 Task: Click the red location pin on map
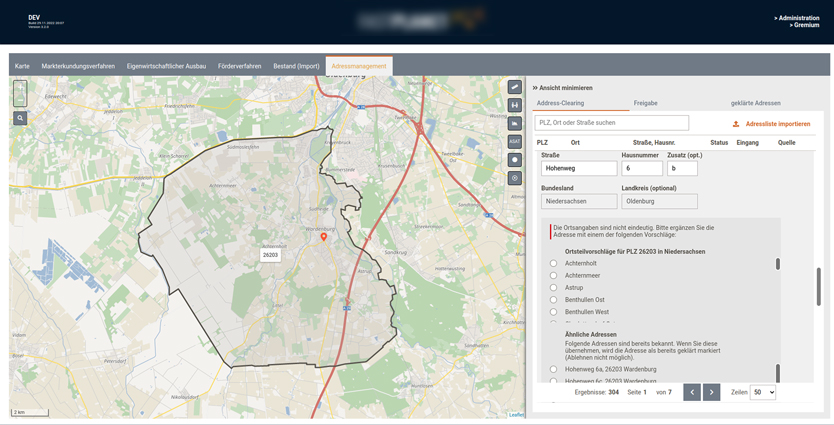point(324,237)
